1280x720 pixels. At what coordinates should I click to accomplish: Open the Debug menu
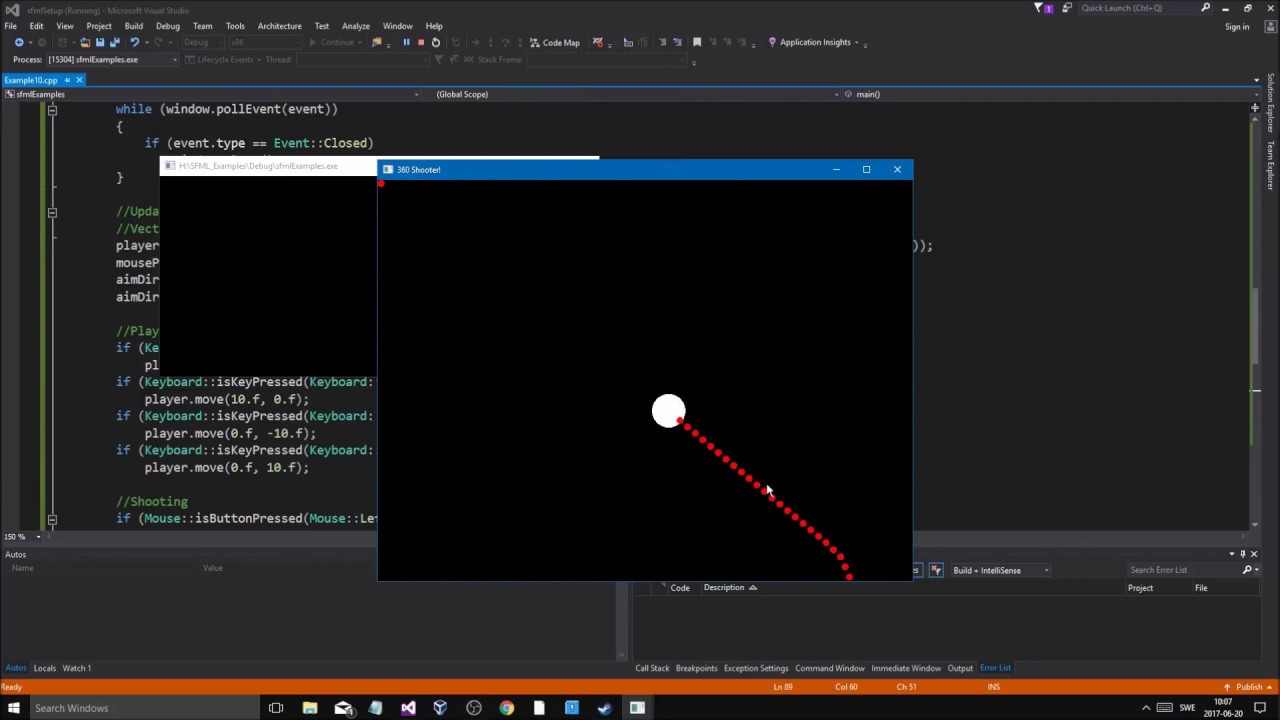coord(167,26)
